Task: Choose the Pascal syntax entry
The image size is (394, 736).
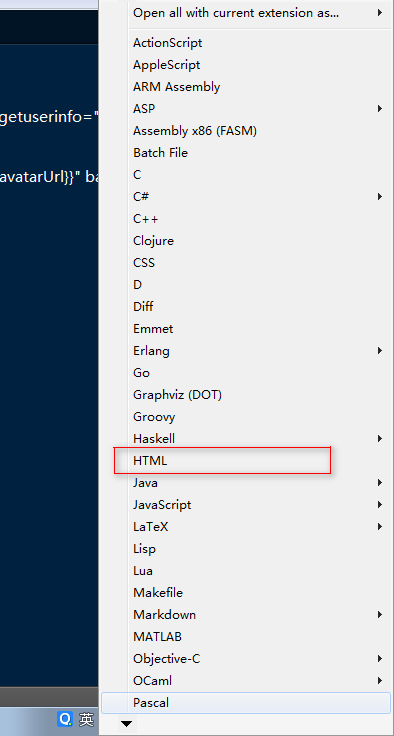Action: pos(246,703)
